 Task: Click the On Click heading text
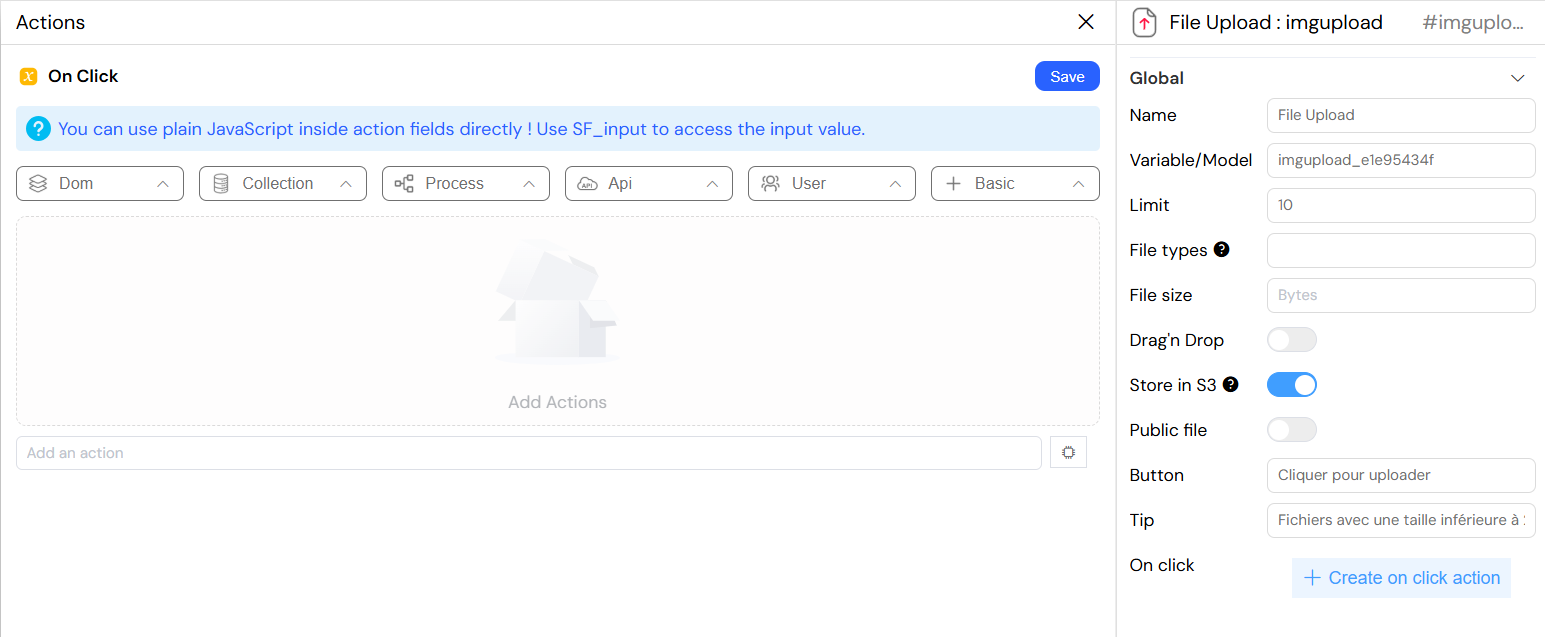83,76
